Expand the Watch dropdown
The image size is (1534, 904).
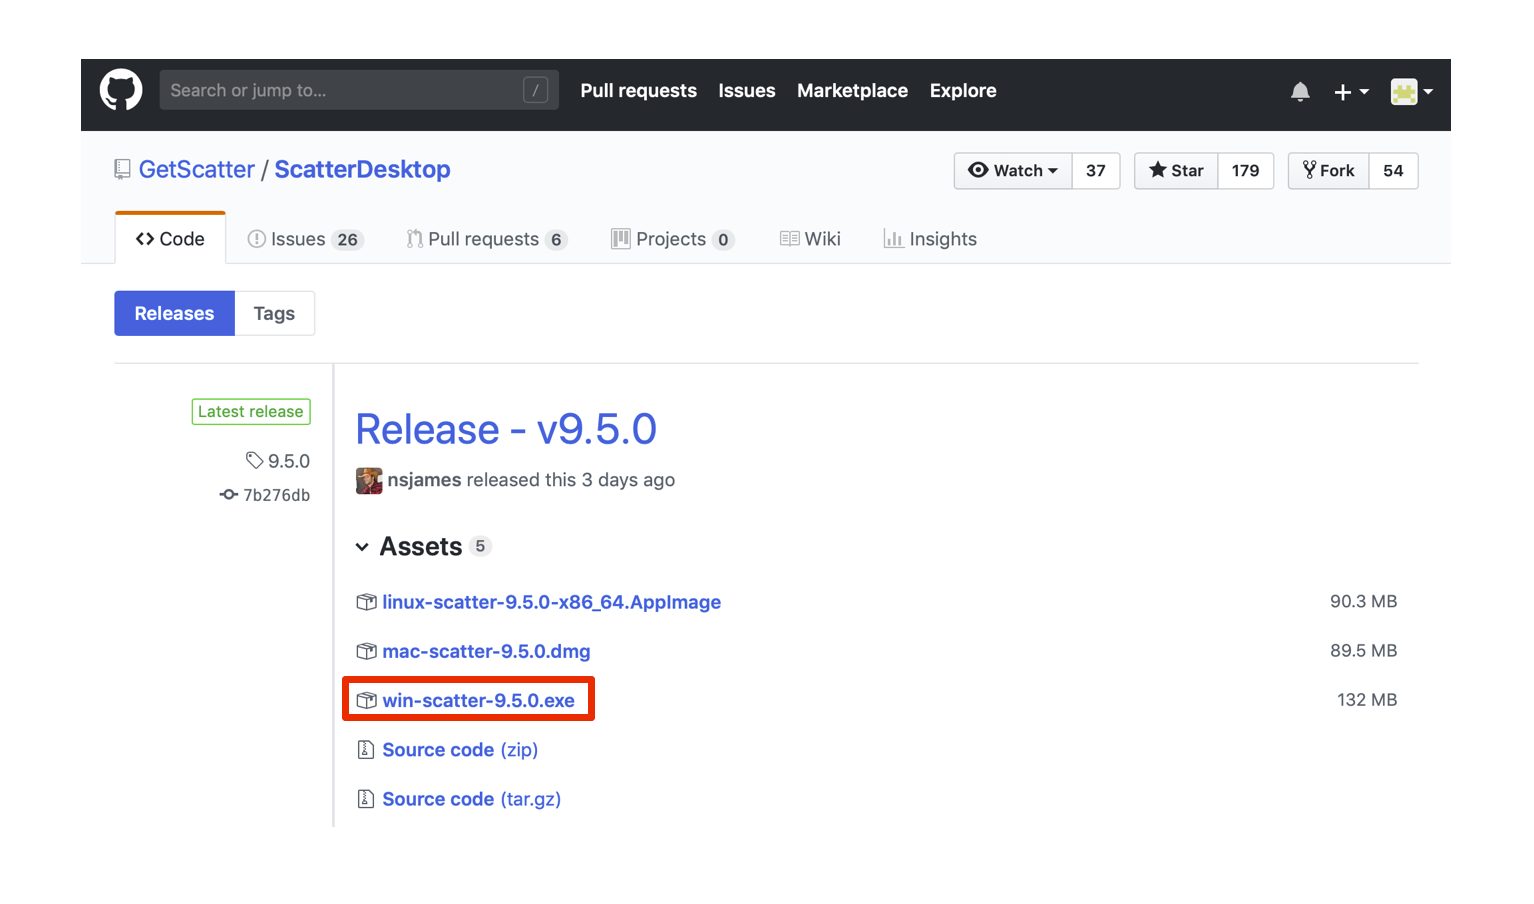[x=1013, y=171]
